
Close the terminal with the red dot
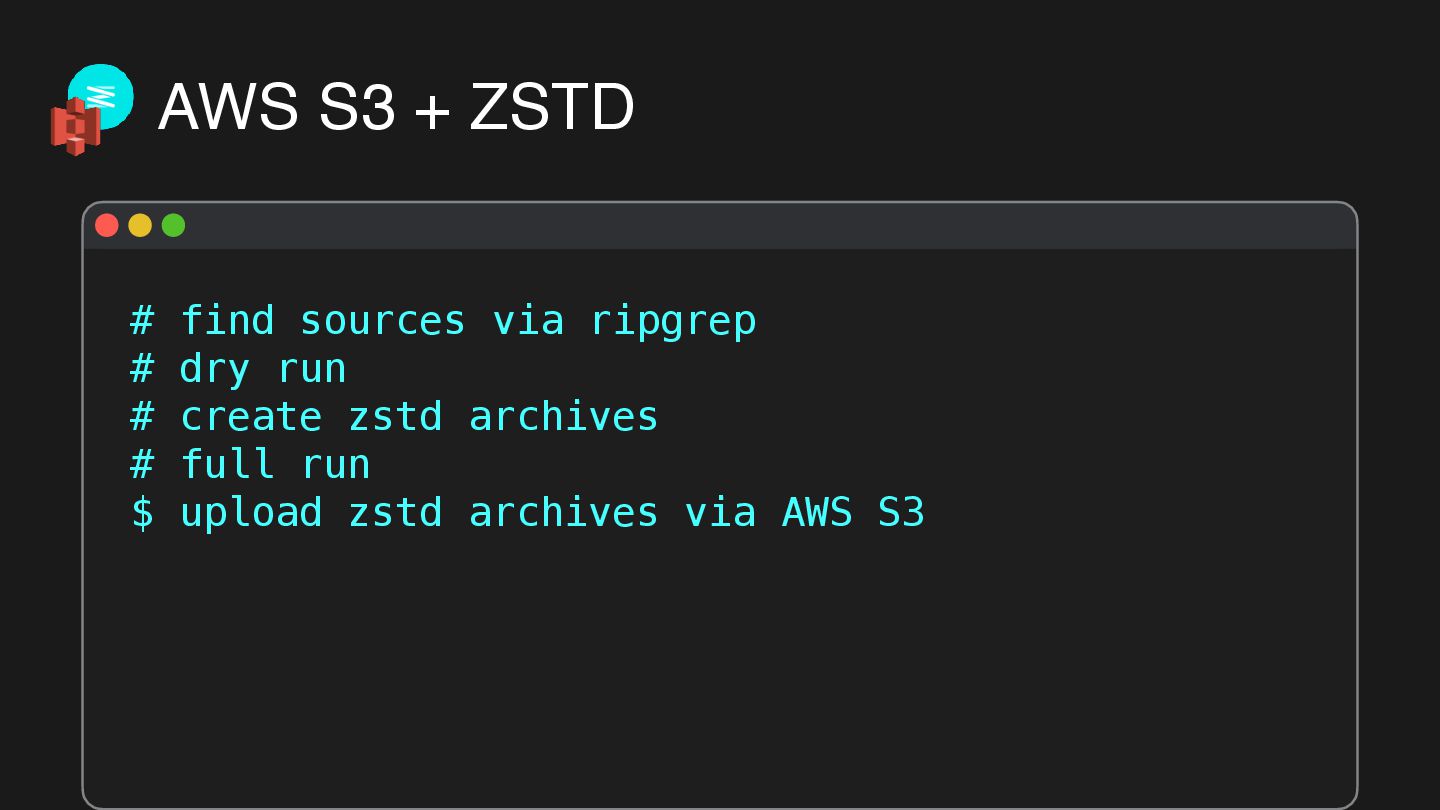(107, 226)
